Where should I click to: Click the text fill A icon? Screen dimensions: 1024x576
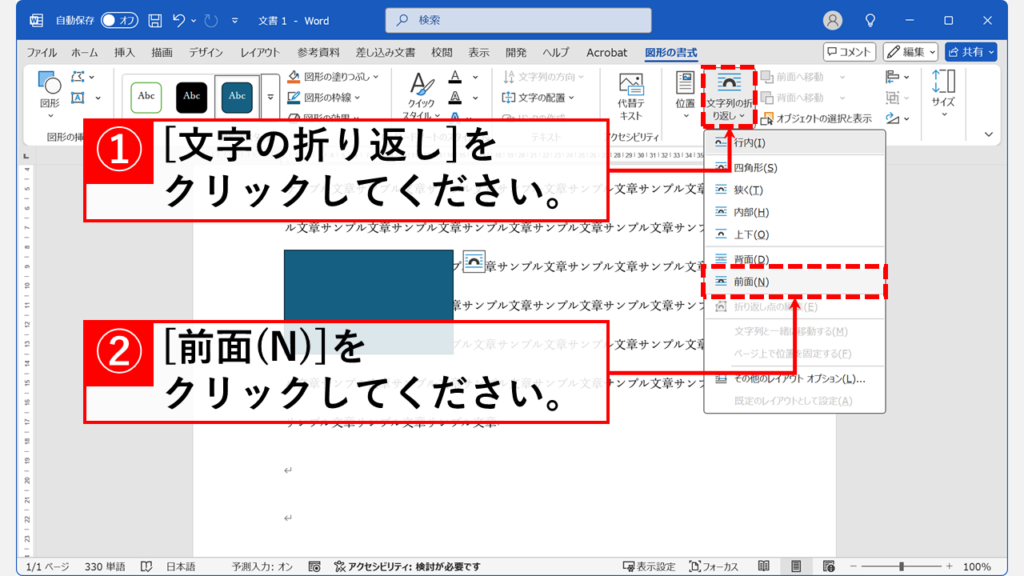(455, 77)
